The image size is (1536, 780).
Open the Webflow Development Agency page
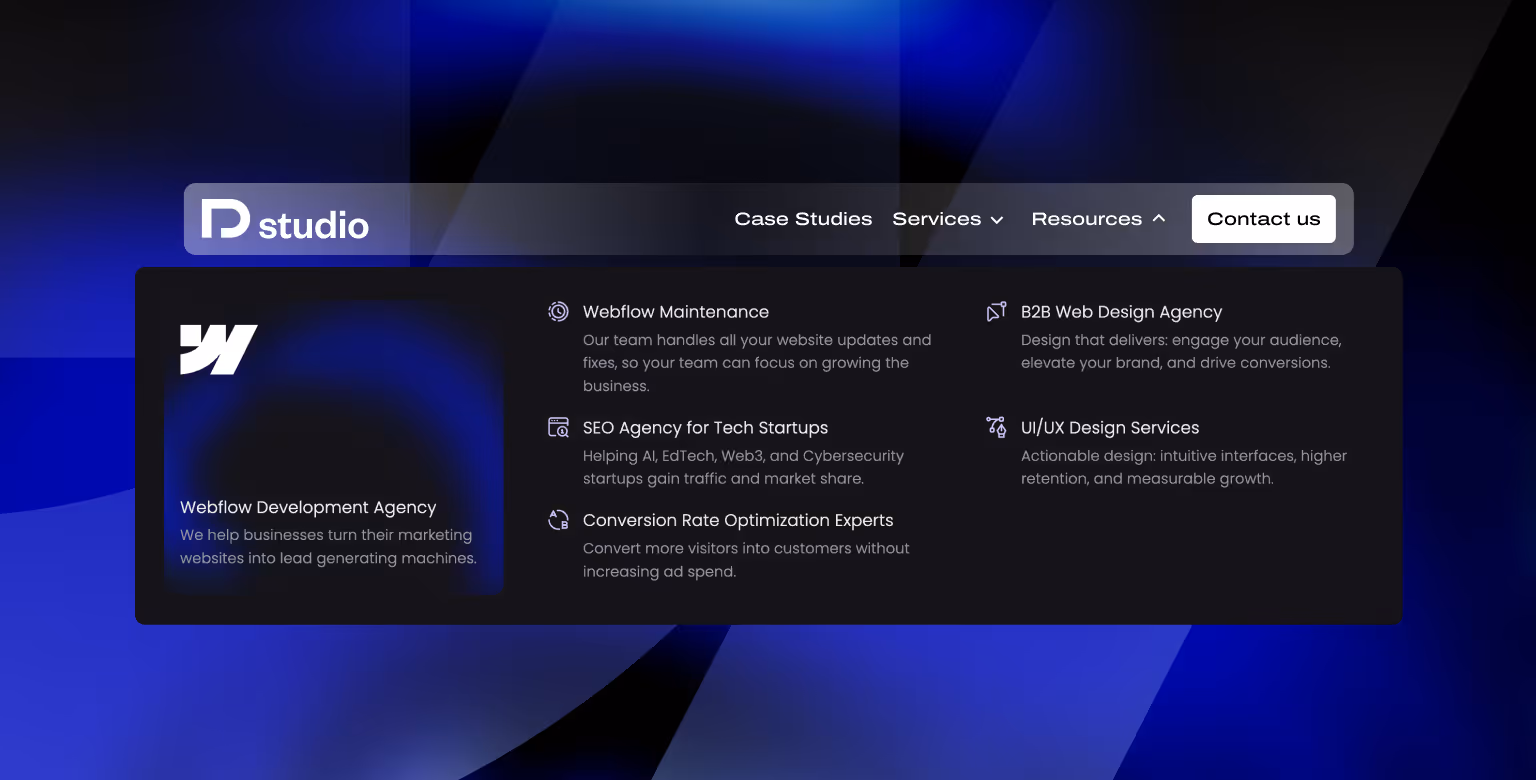point(308,507)
